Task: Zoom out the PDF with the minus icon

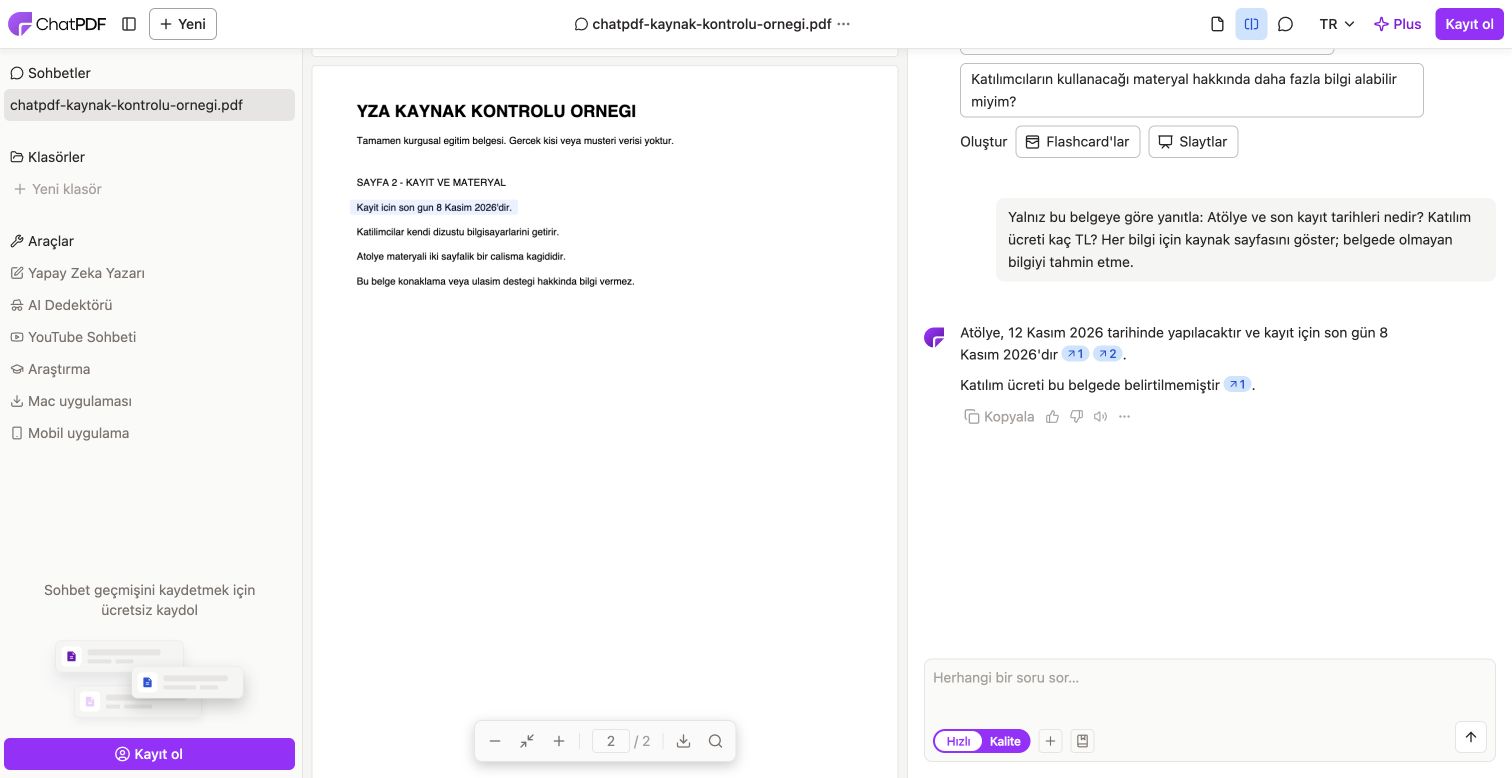Action: coord(495,741)
